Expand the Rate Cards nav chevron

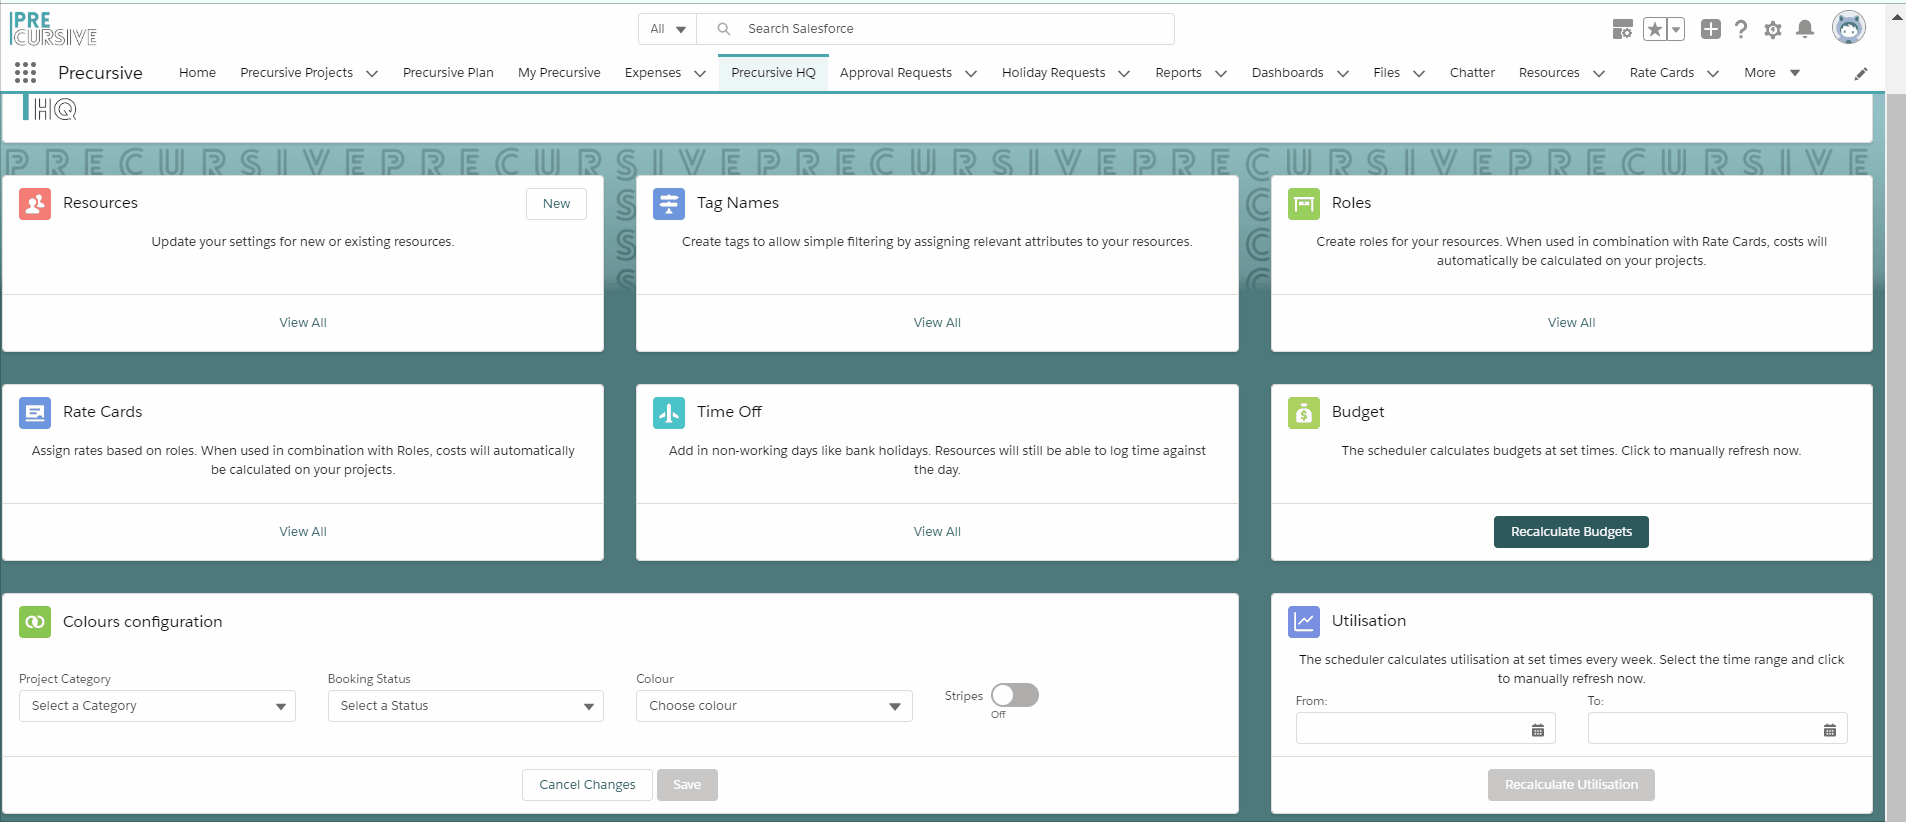tap(1713, 73)
